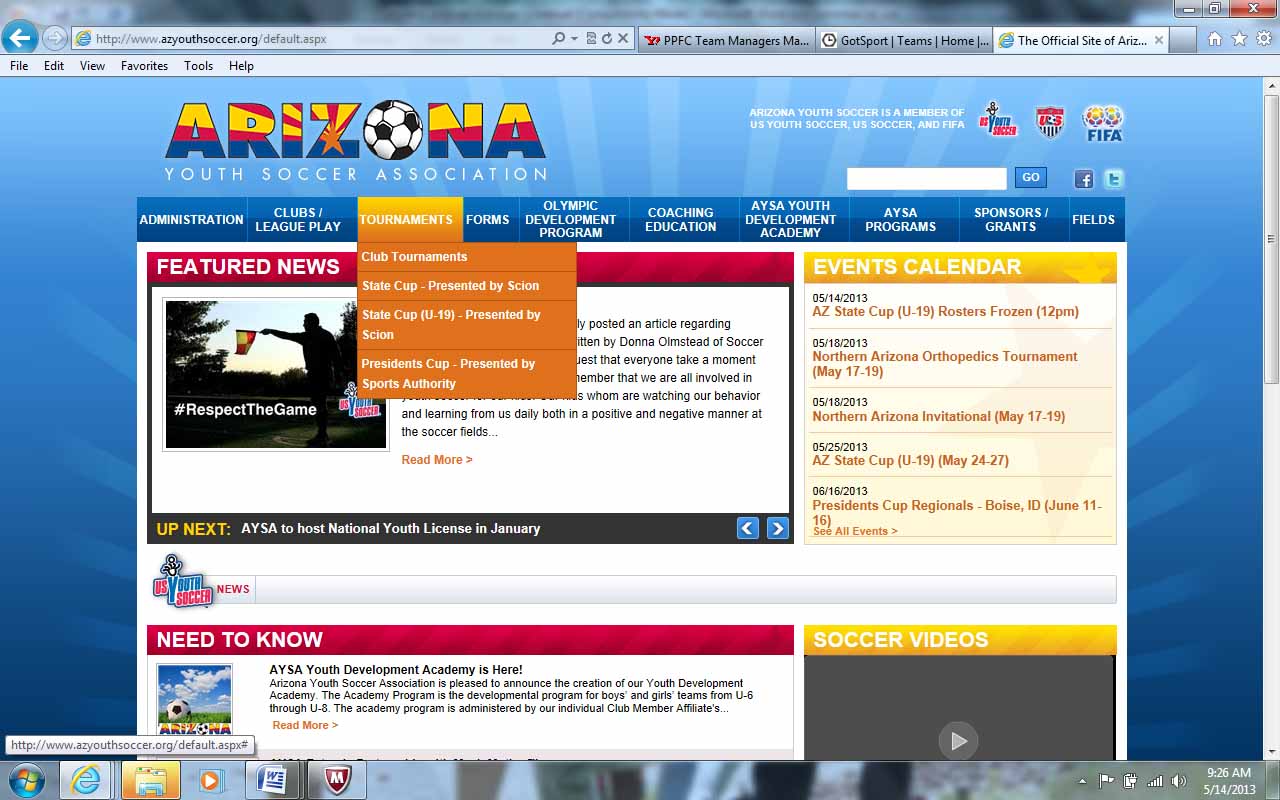This screenshot has width=1280, height=800.
Task: Click the browser vertical scrollbar
Action: click(x=1271, y=240)
